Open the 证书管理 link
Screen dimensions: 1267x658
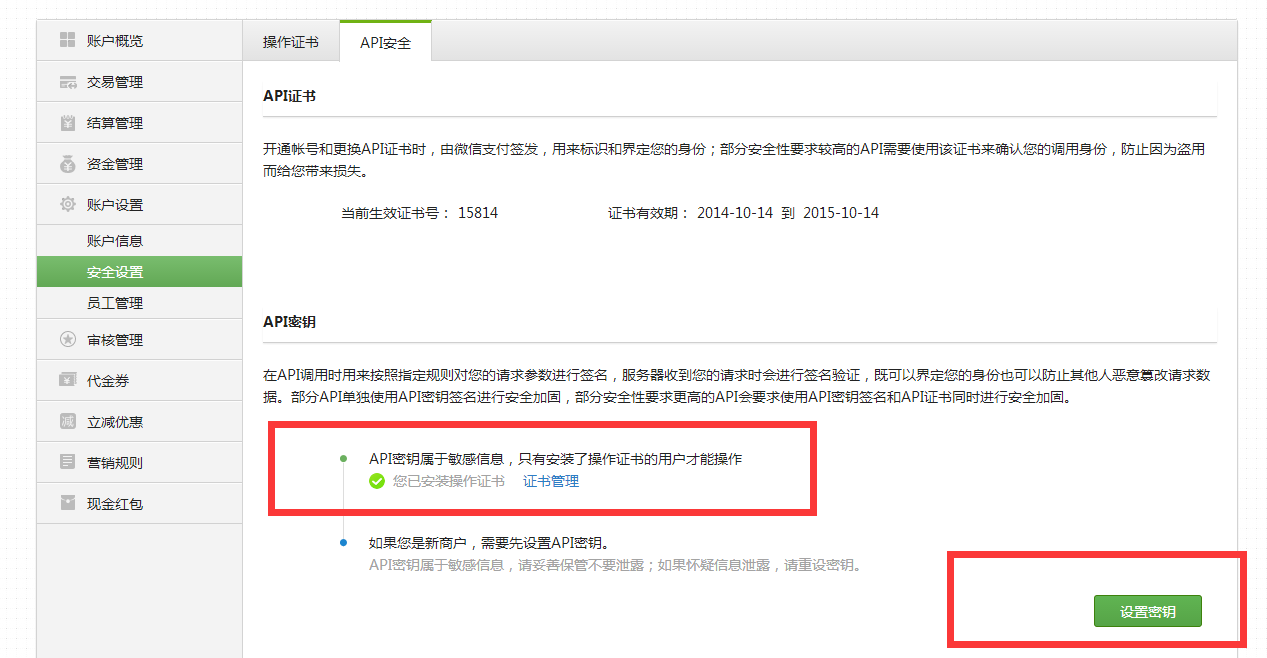point(550,481)
